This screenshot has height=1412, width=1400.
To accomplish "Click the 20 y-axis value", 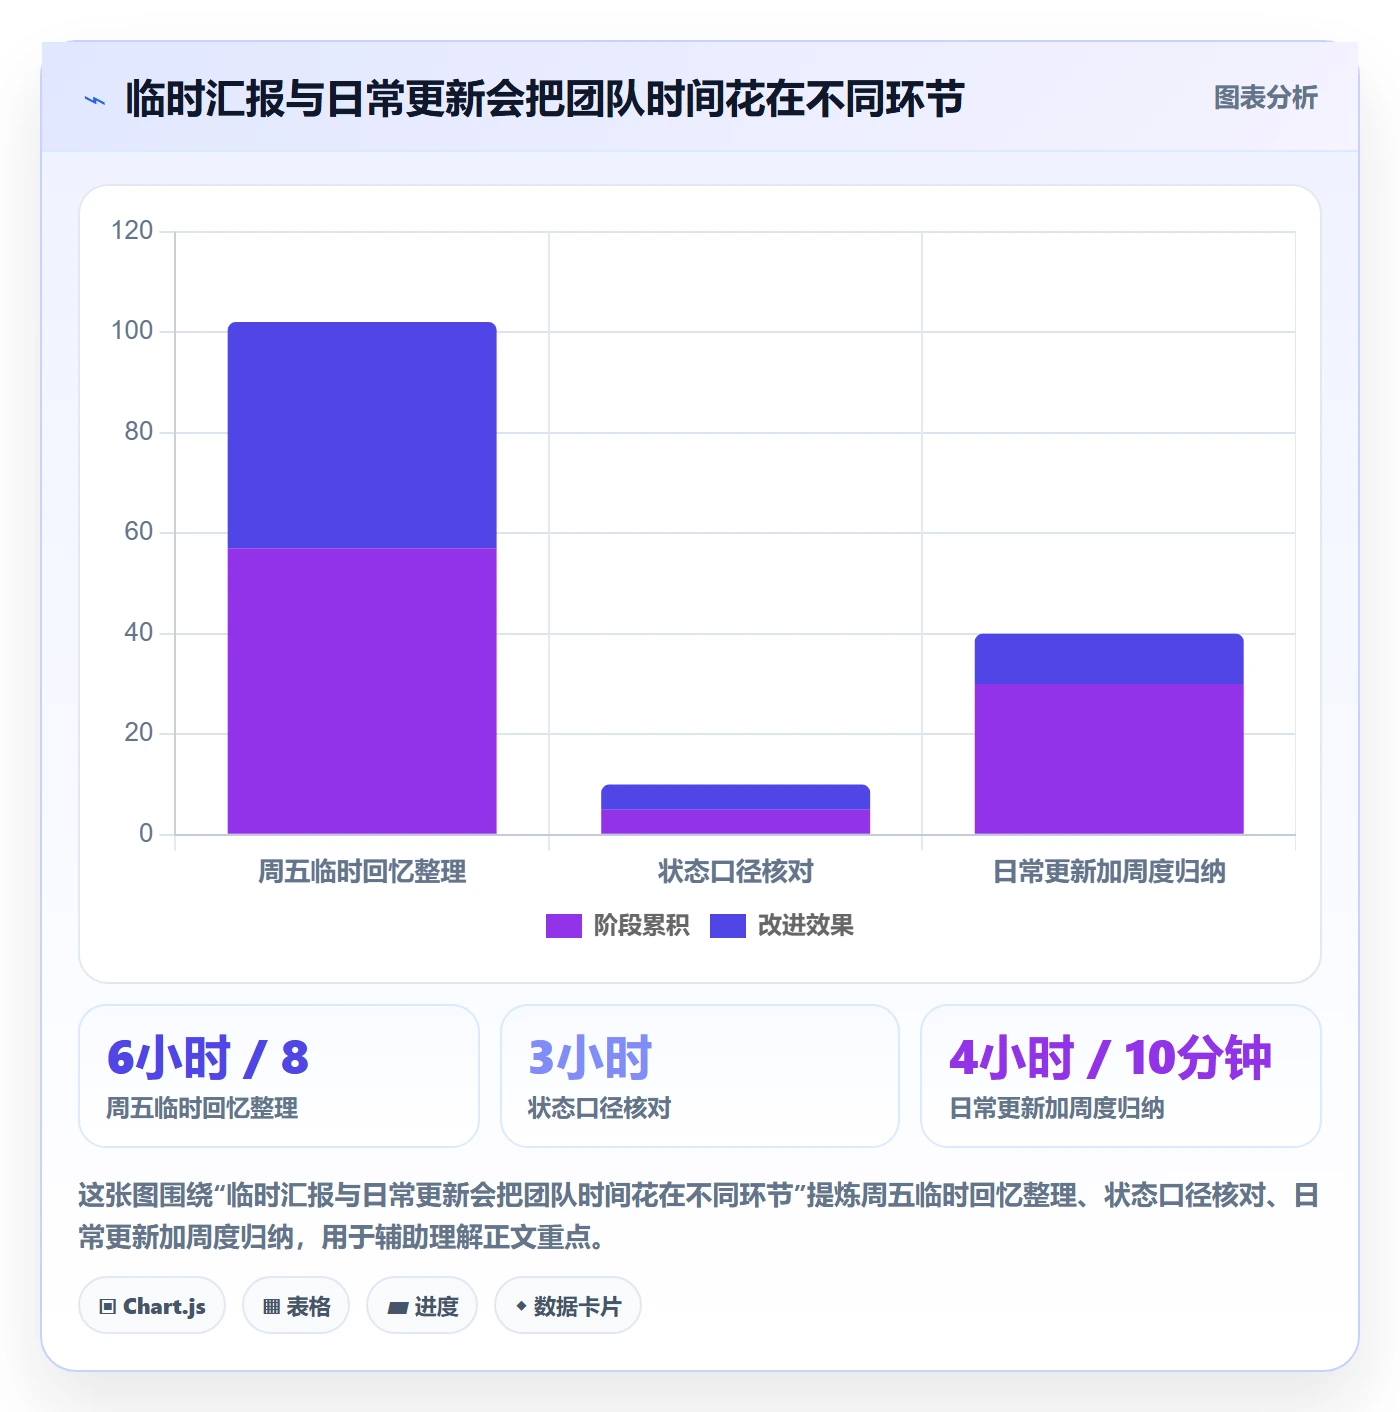I will (x=139, y=733).
